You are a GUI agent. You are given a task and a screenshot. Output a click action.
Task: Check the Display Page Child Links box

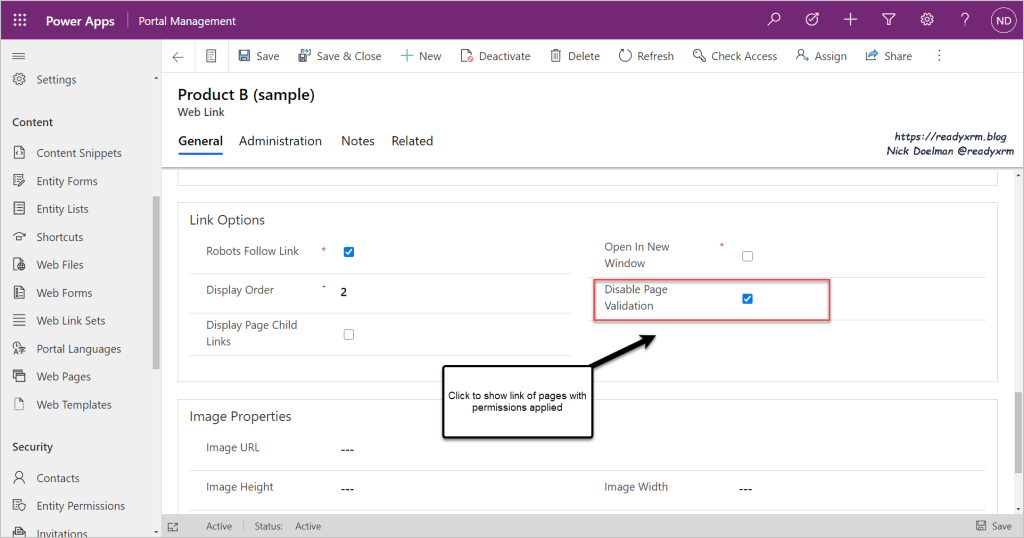(x=349, y=334)
